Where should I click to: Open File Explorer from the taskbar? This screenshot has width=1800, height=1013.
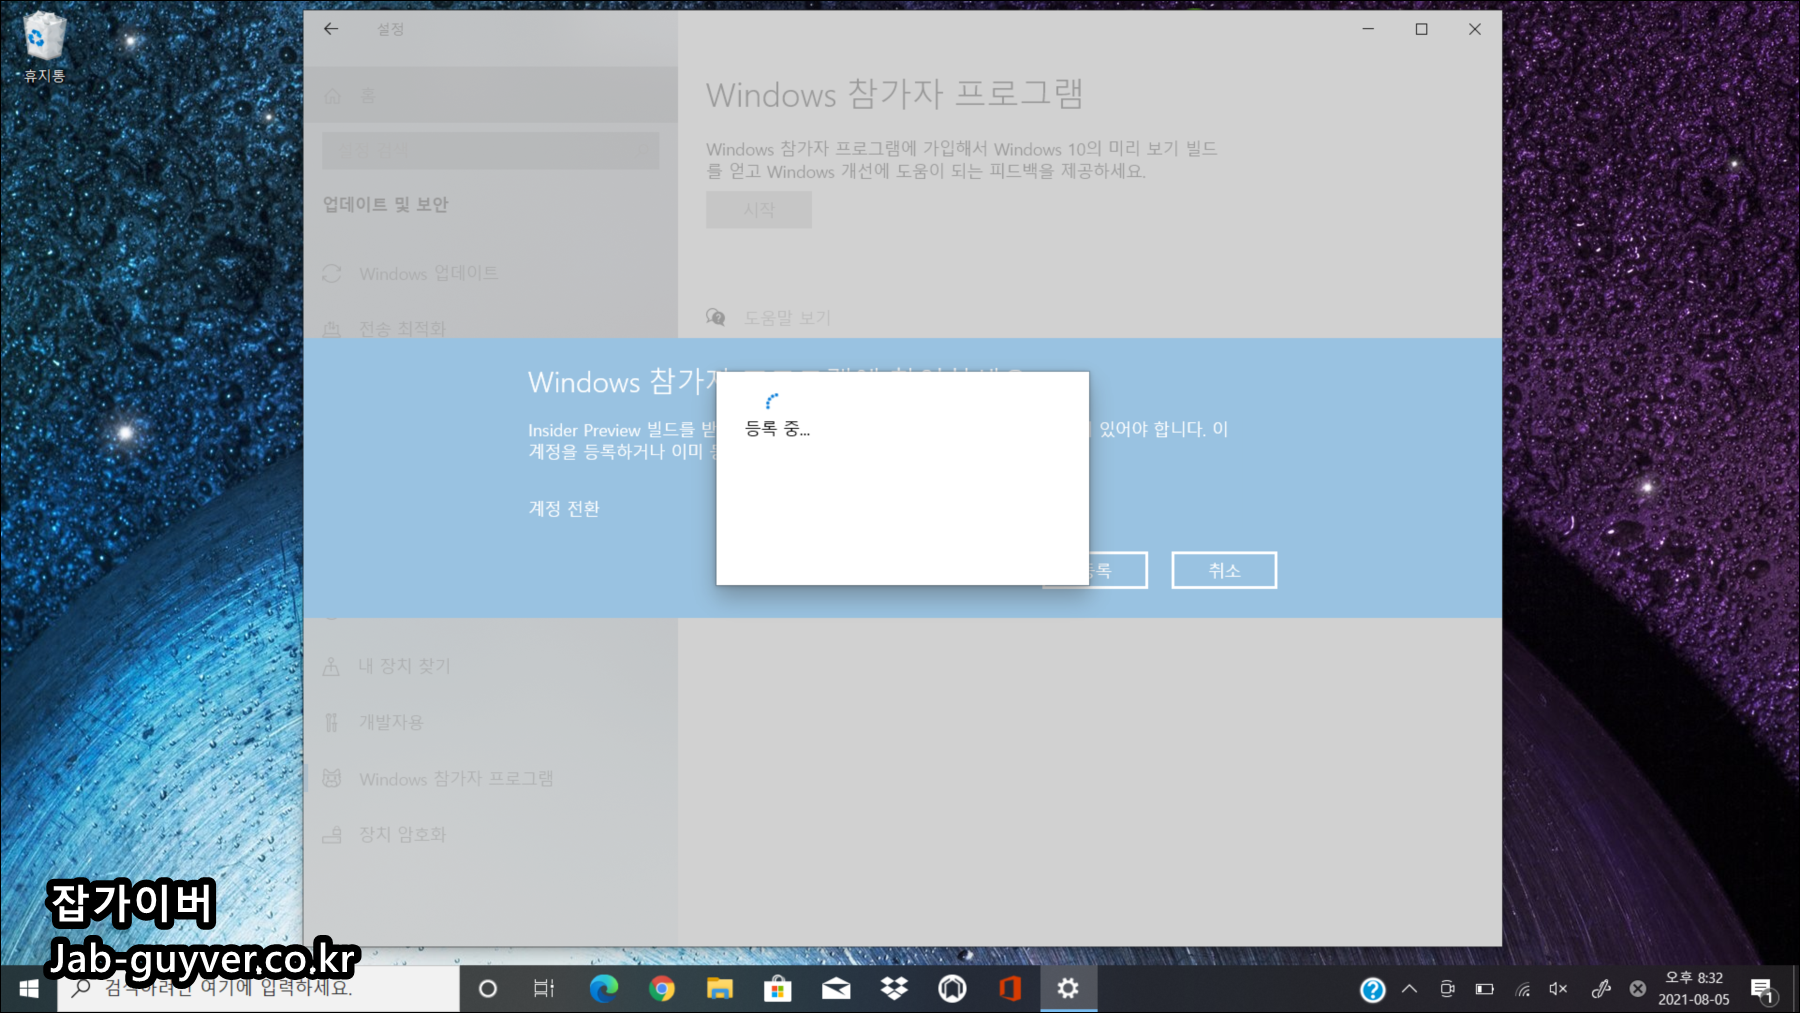(720, 989)
